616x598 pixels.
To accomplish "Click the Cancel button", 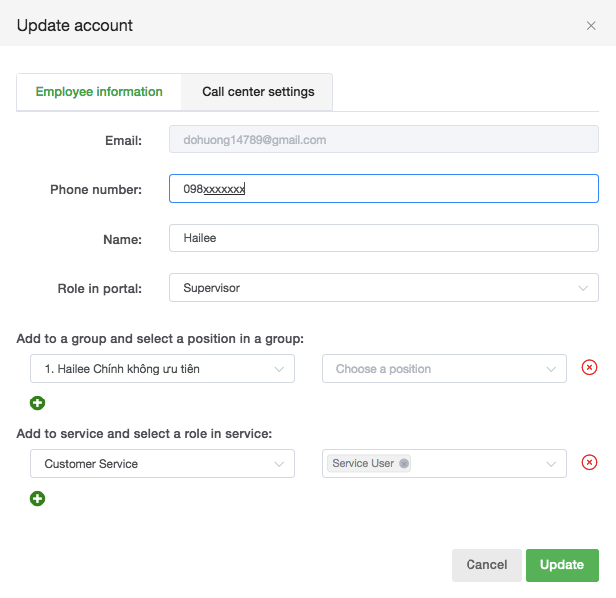I will [486, 565].
